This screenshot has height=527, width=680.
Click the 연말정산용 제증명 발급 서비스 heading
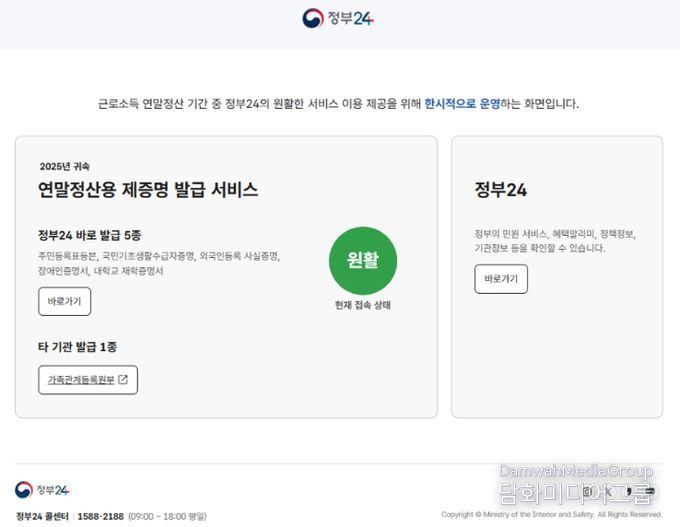click(148, 190)
